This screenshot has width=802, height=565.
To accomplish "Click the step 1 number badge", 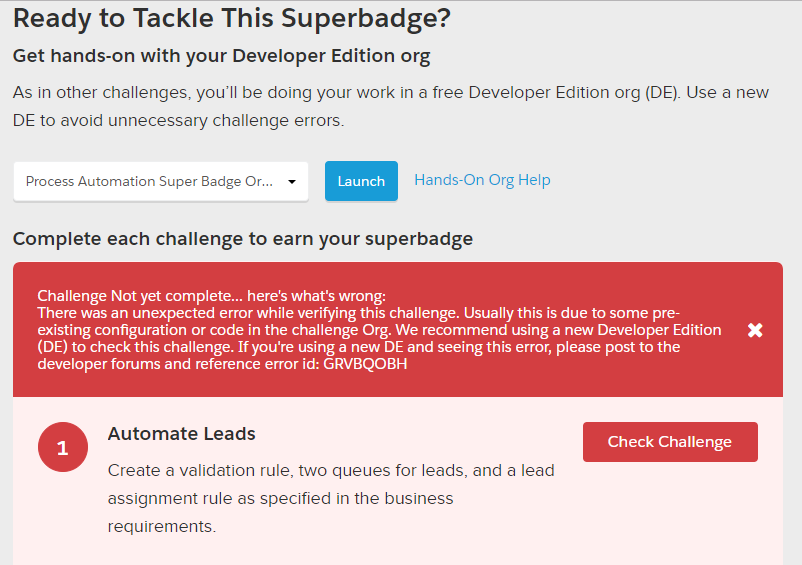I will (63, 447).
